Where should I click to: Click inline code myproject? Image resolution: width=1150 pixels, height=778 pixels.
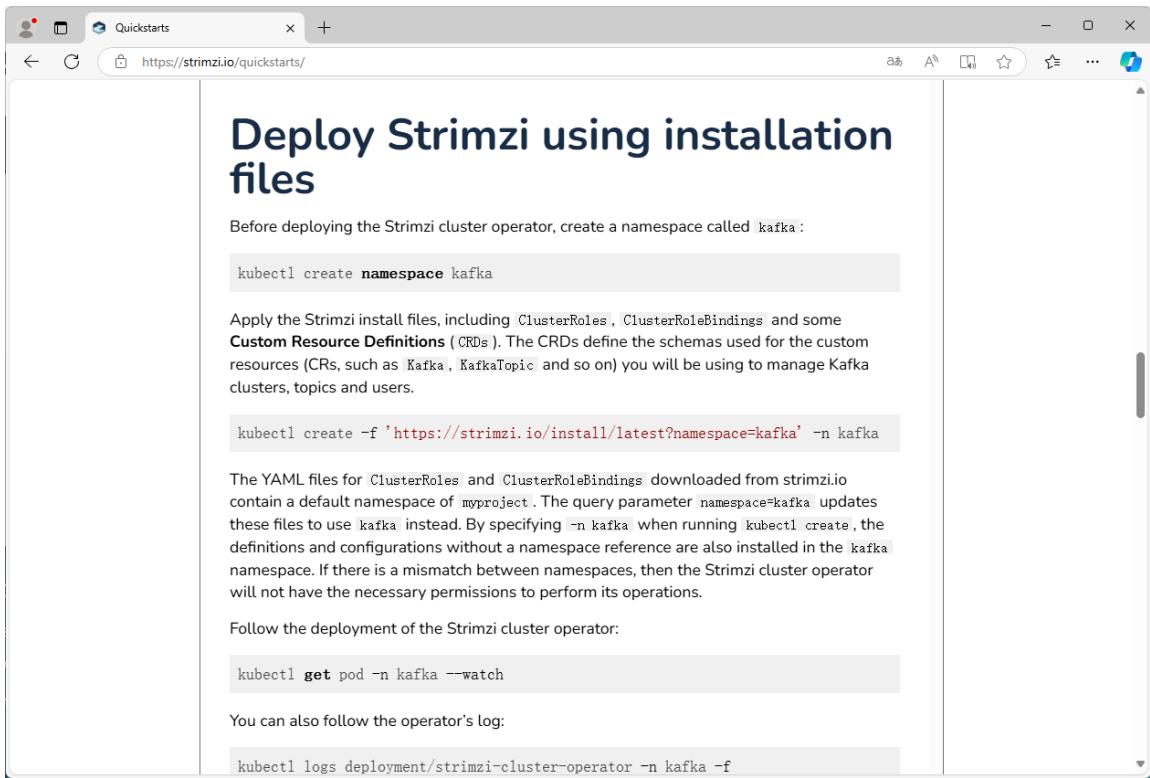495,502
